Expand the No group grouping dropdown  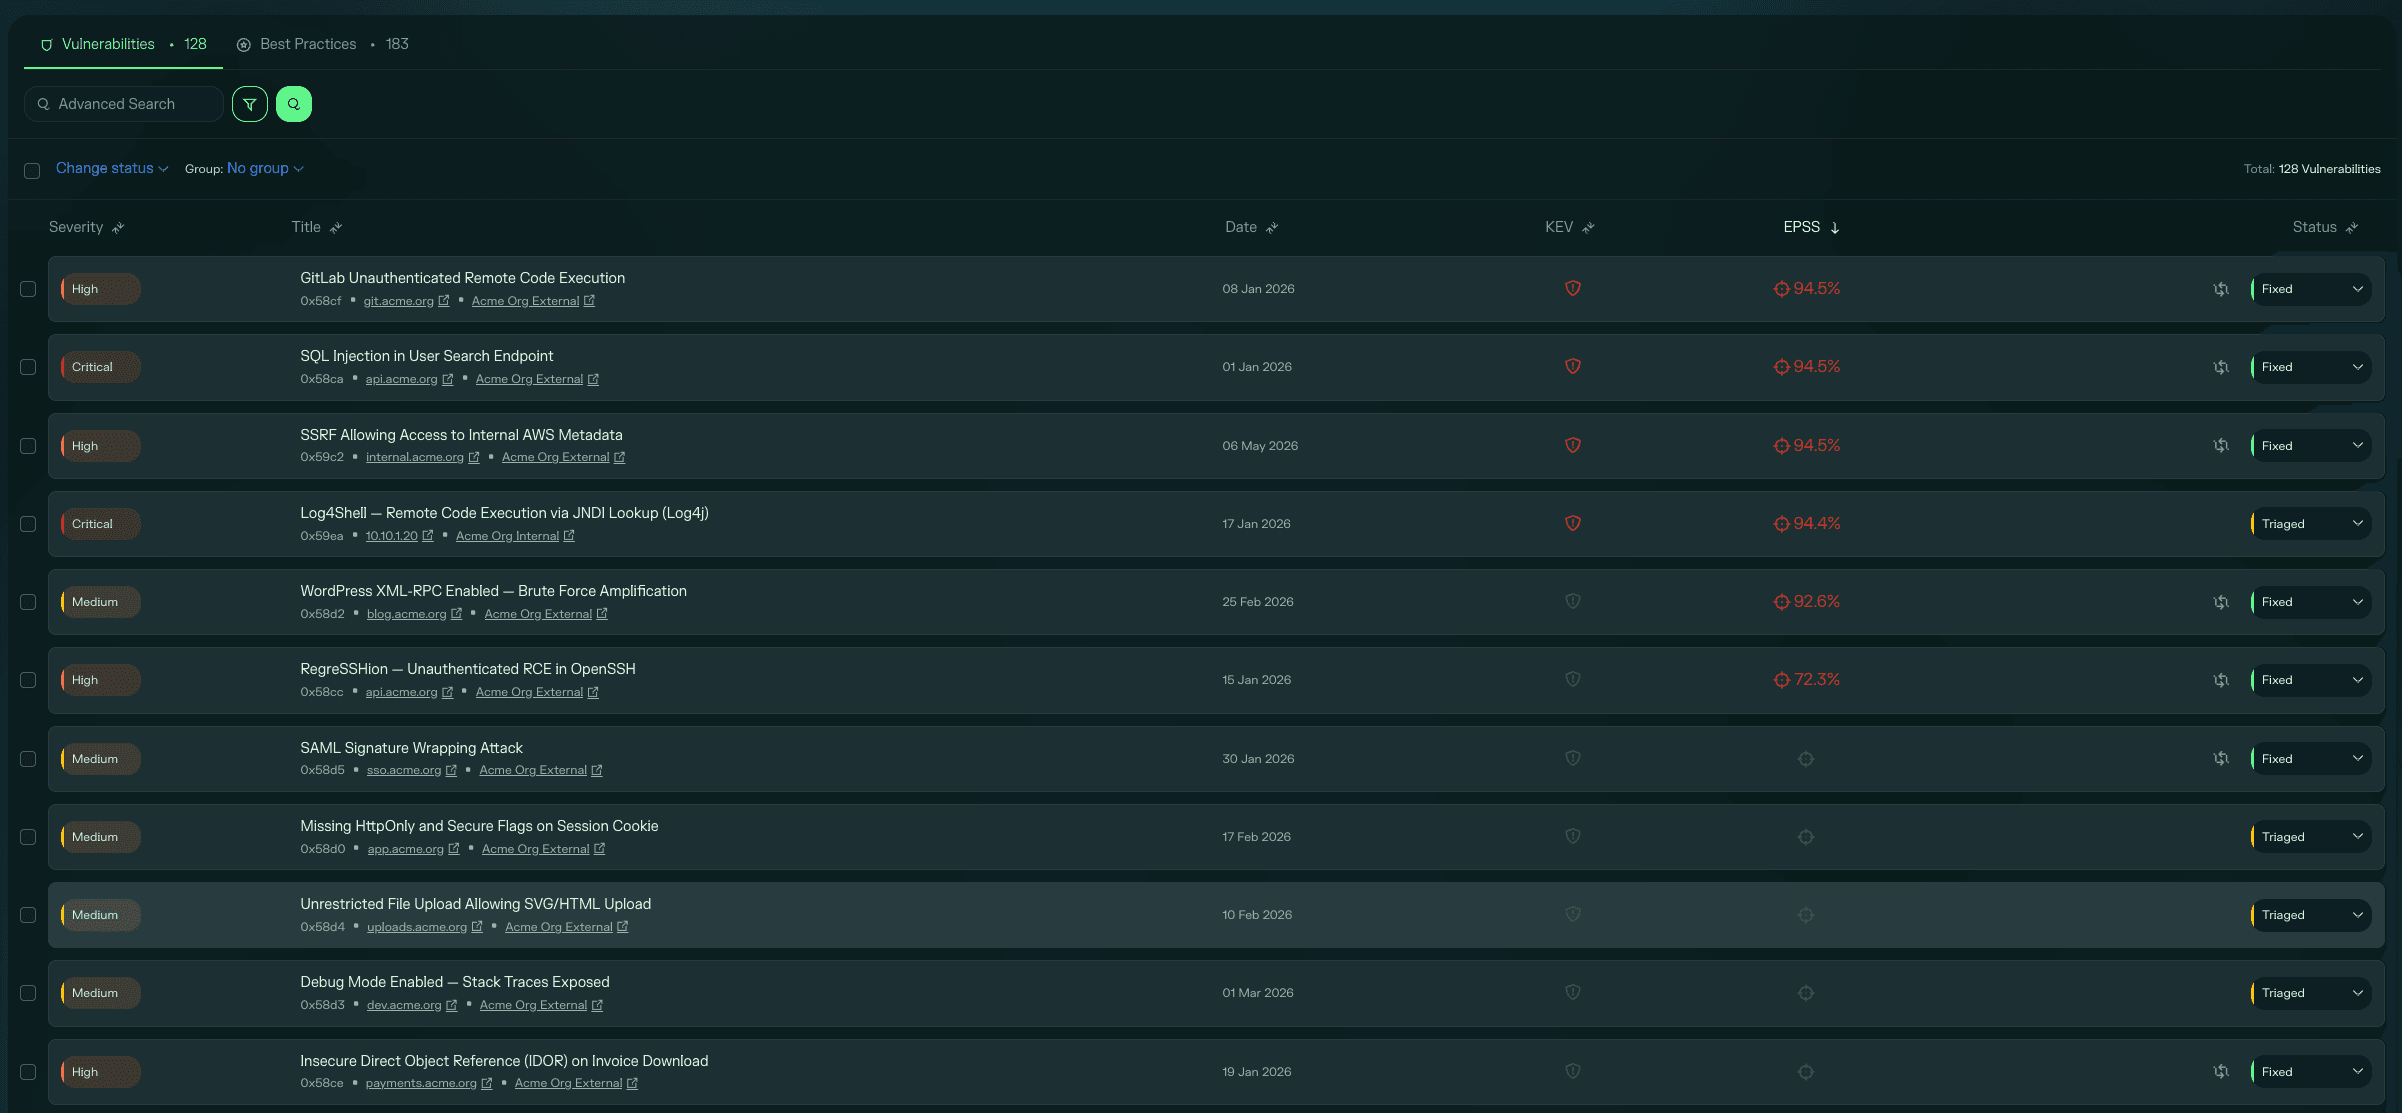(x=265, y=168)
